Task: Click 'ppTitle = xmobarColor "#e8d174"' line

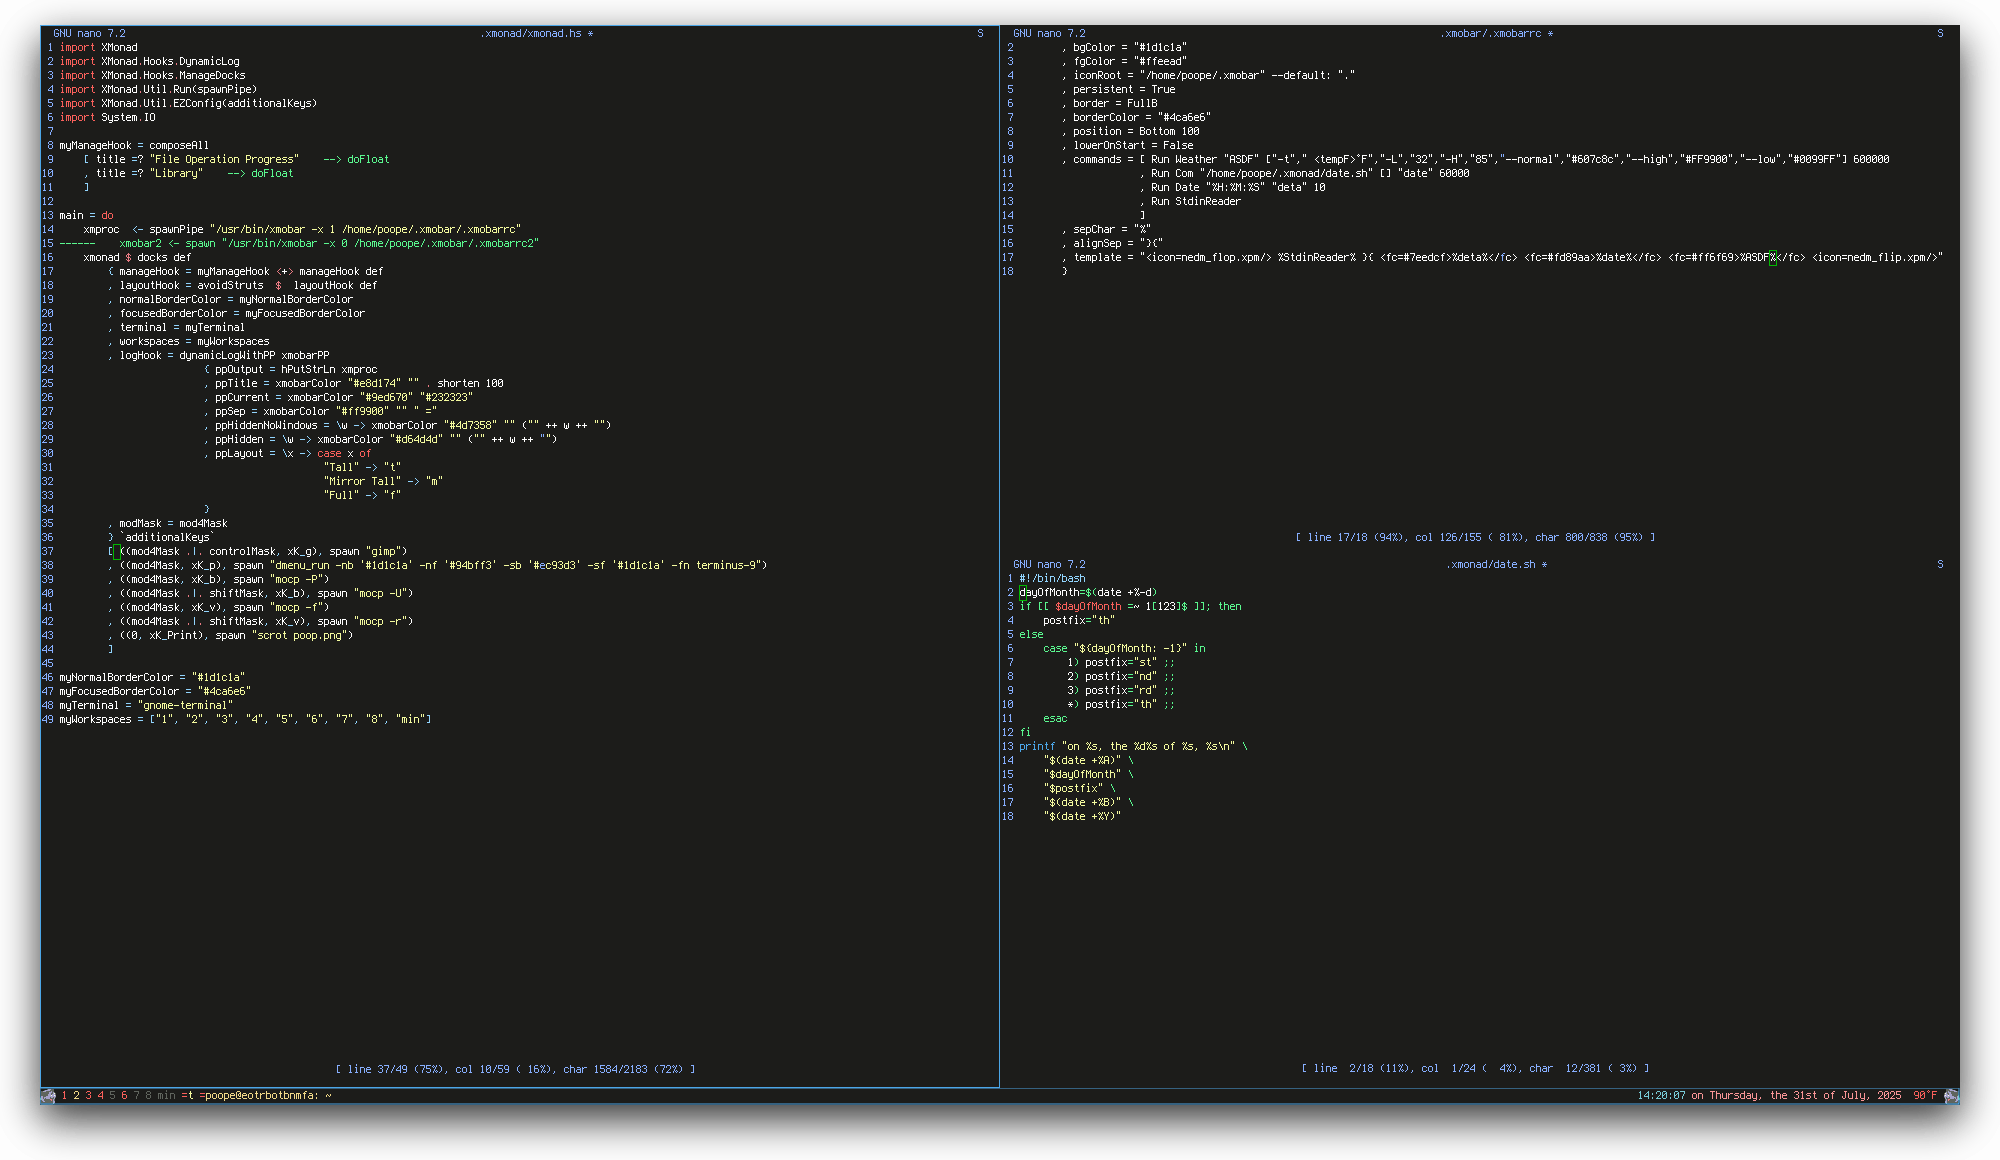Action: (354, 384)
